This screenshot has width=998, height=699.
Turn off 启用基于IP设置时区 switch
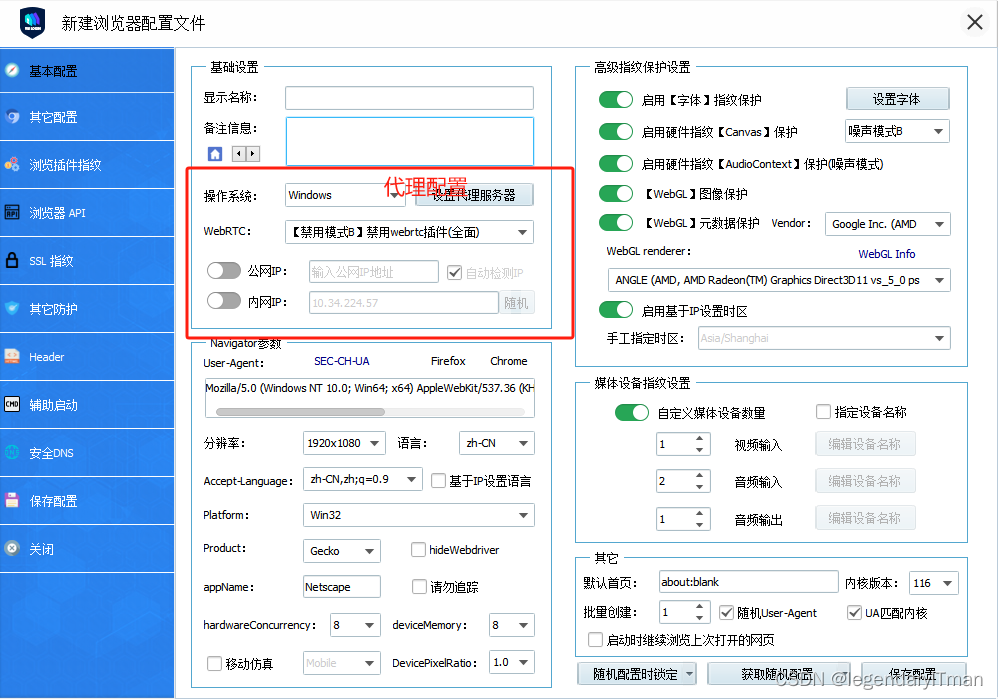tap(615, 310)
